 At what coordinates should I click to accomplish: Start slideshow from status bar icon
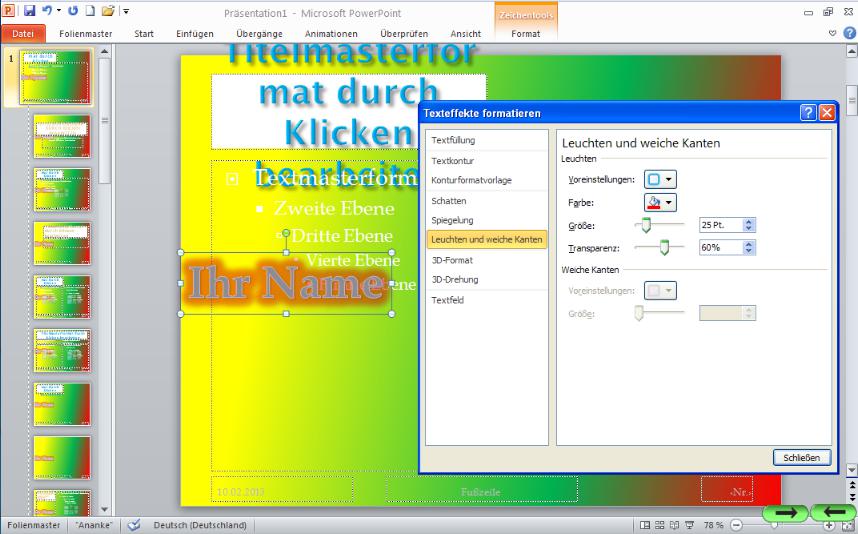pyautogui.click(x=690, y=525)
